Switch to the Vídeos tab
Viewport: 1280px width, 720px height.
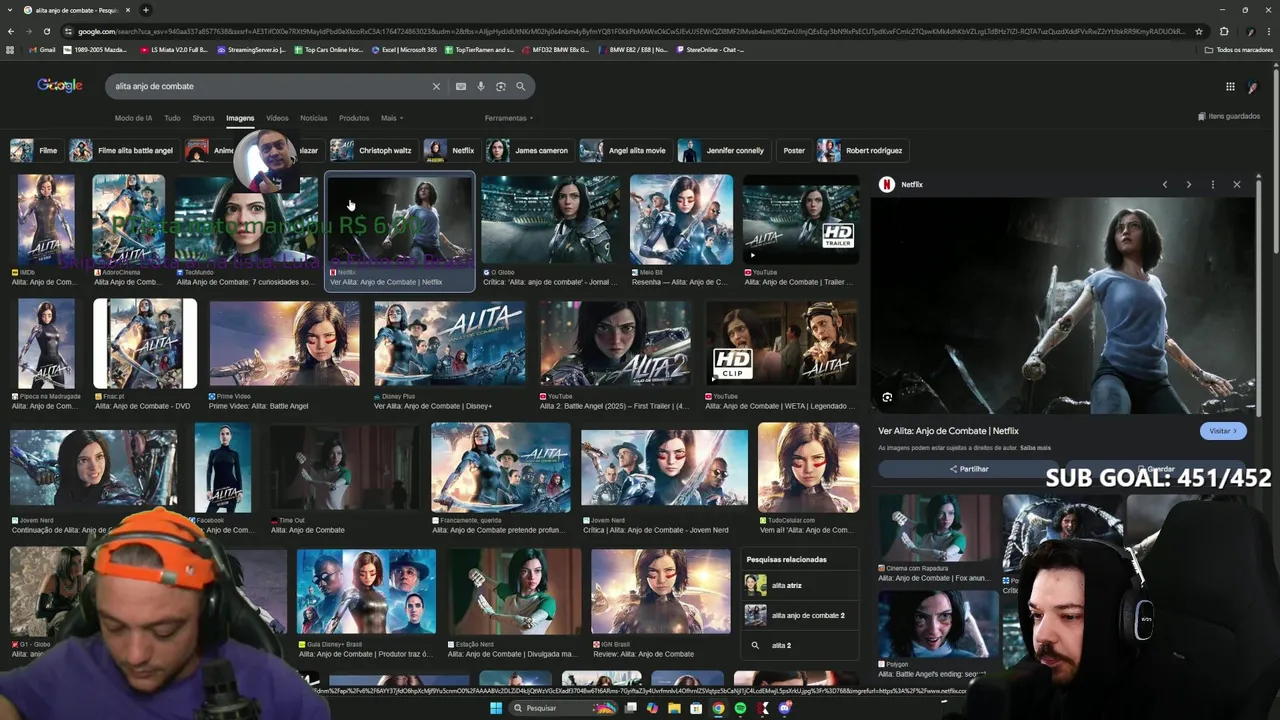tap(277, 118)
